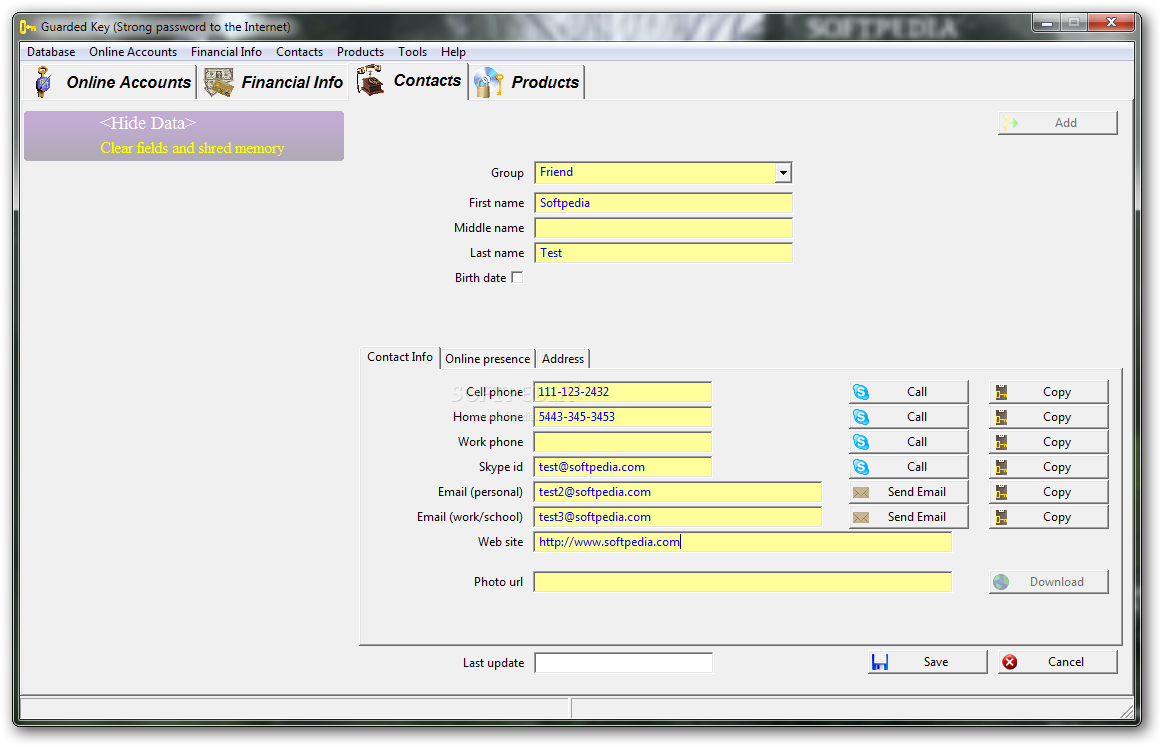Click the red X Cancel icon

[1009, 663]
